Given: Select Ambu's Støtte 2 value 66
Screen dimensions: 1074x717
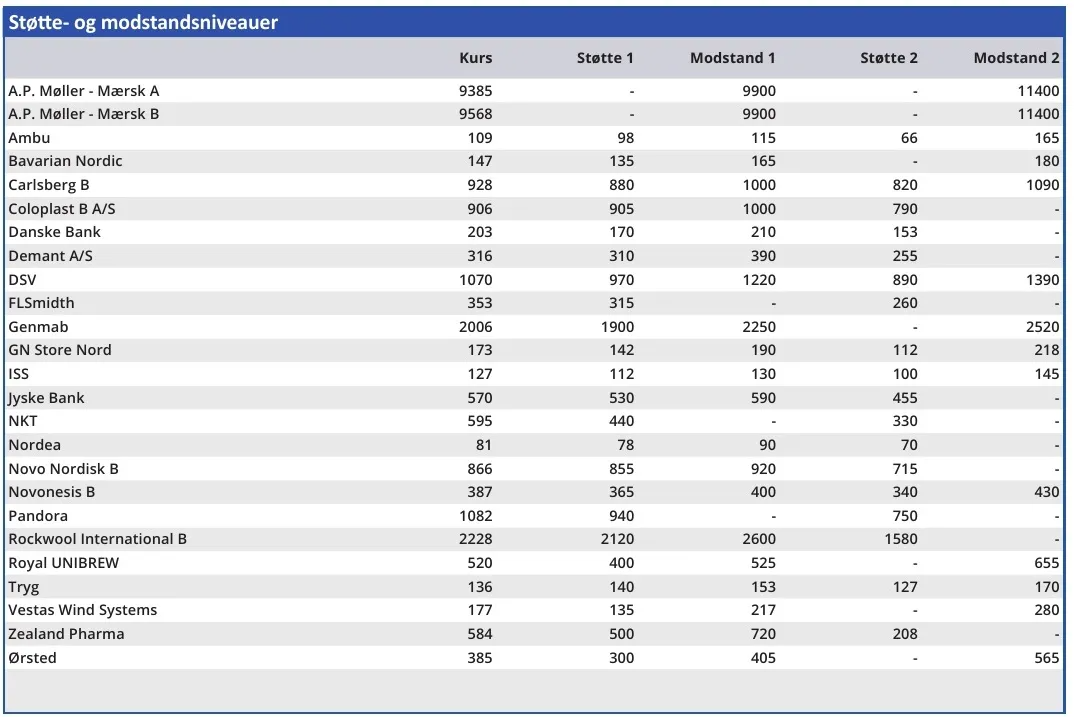Looking at the screenshot, I should pyautogui.click(x=908, y=138).
